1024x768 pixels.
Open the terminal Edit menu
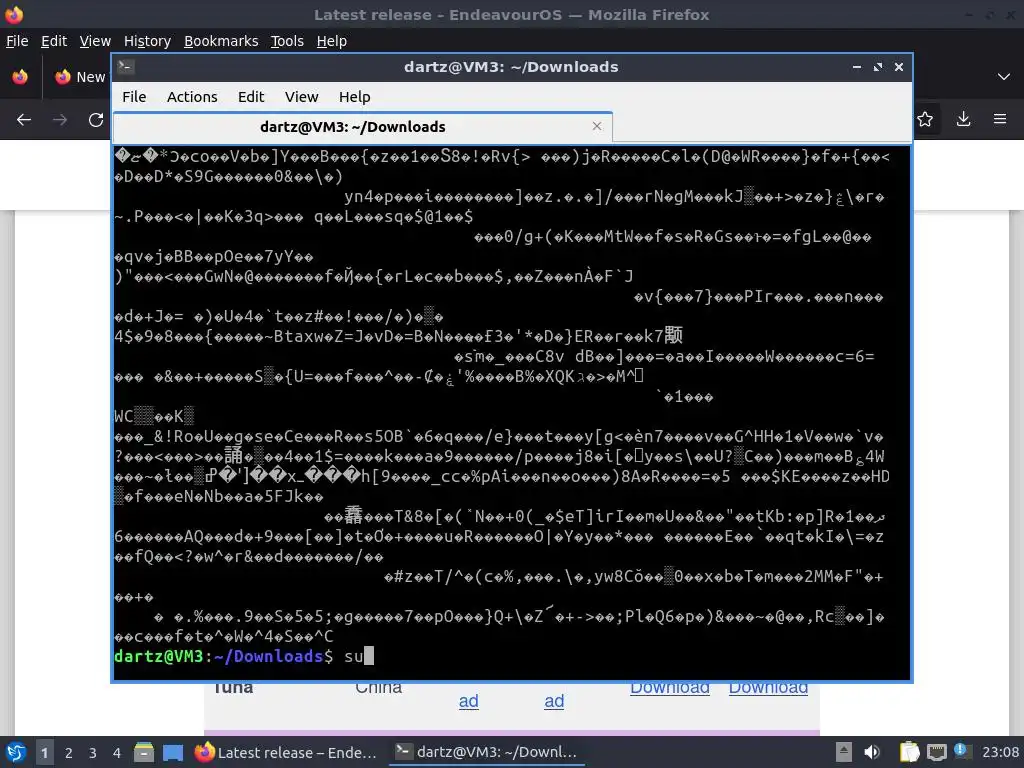click(x=251, y=97)
